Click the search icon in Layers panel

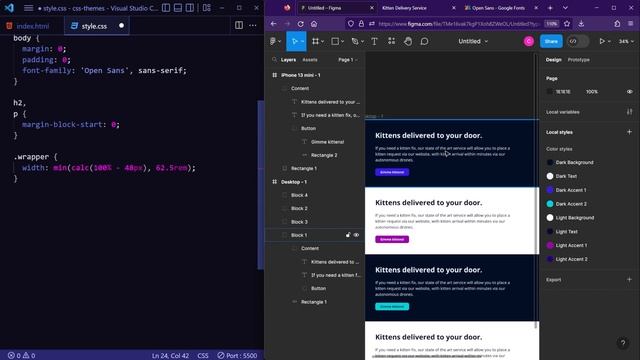click(274, 60)
